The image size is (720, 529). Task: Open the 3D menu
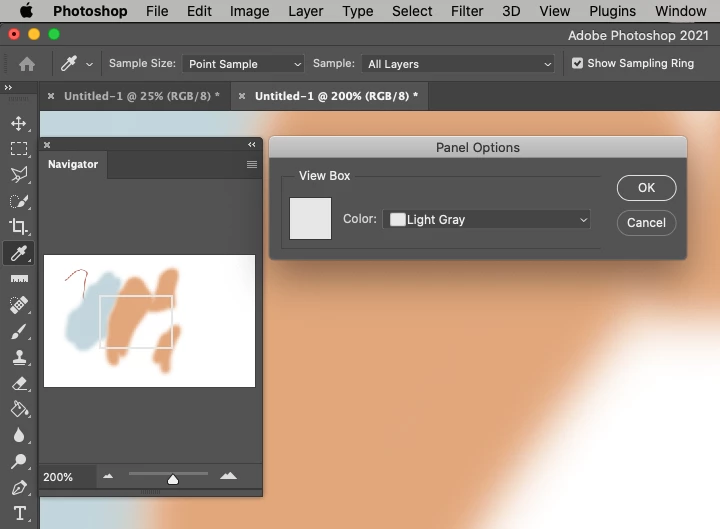pyautogui.click(x=511, y=11)
